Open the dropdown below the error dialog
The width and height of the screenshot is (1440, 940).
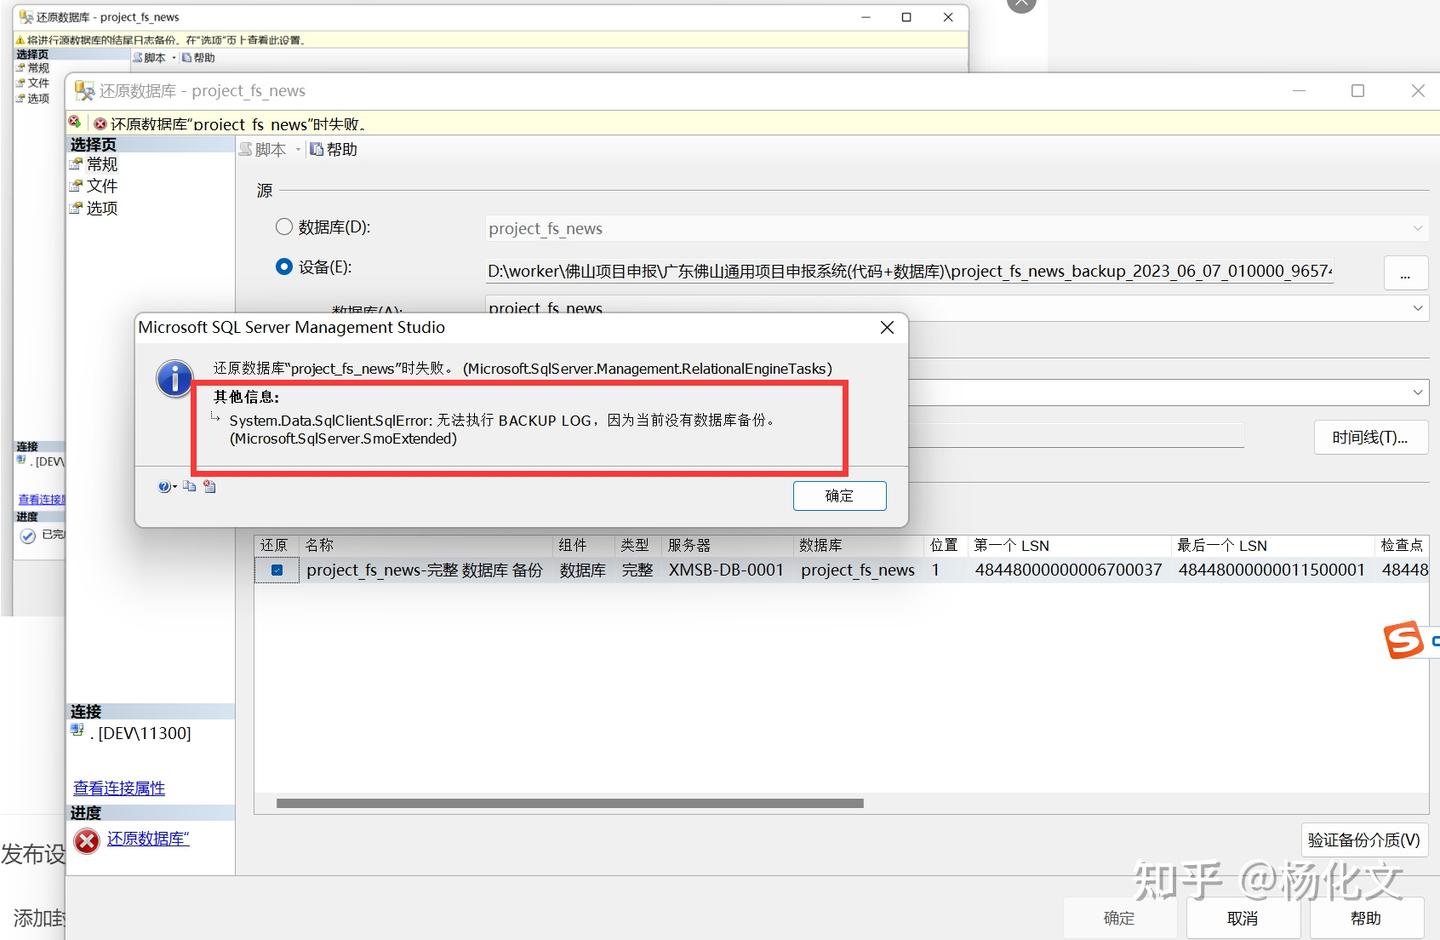[x=1416, y=391]
